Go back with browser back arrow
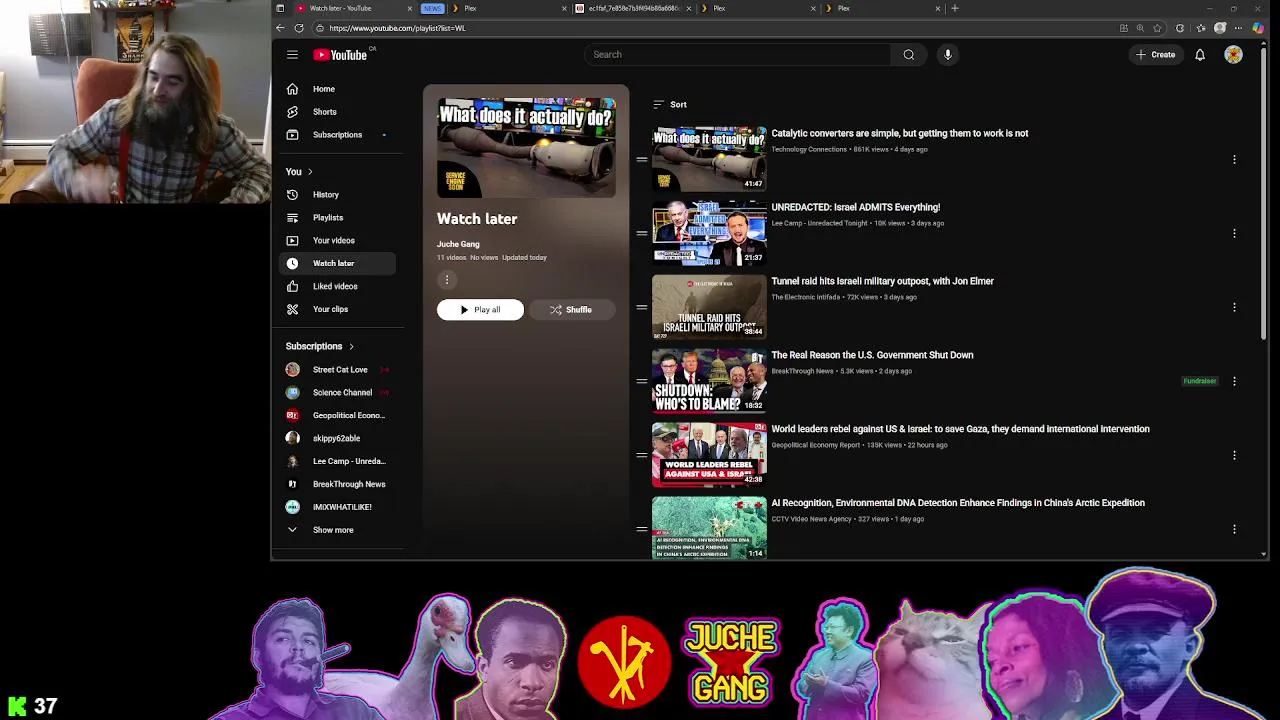1280x720 pixels. [x=280, y=28]
